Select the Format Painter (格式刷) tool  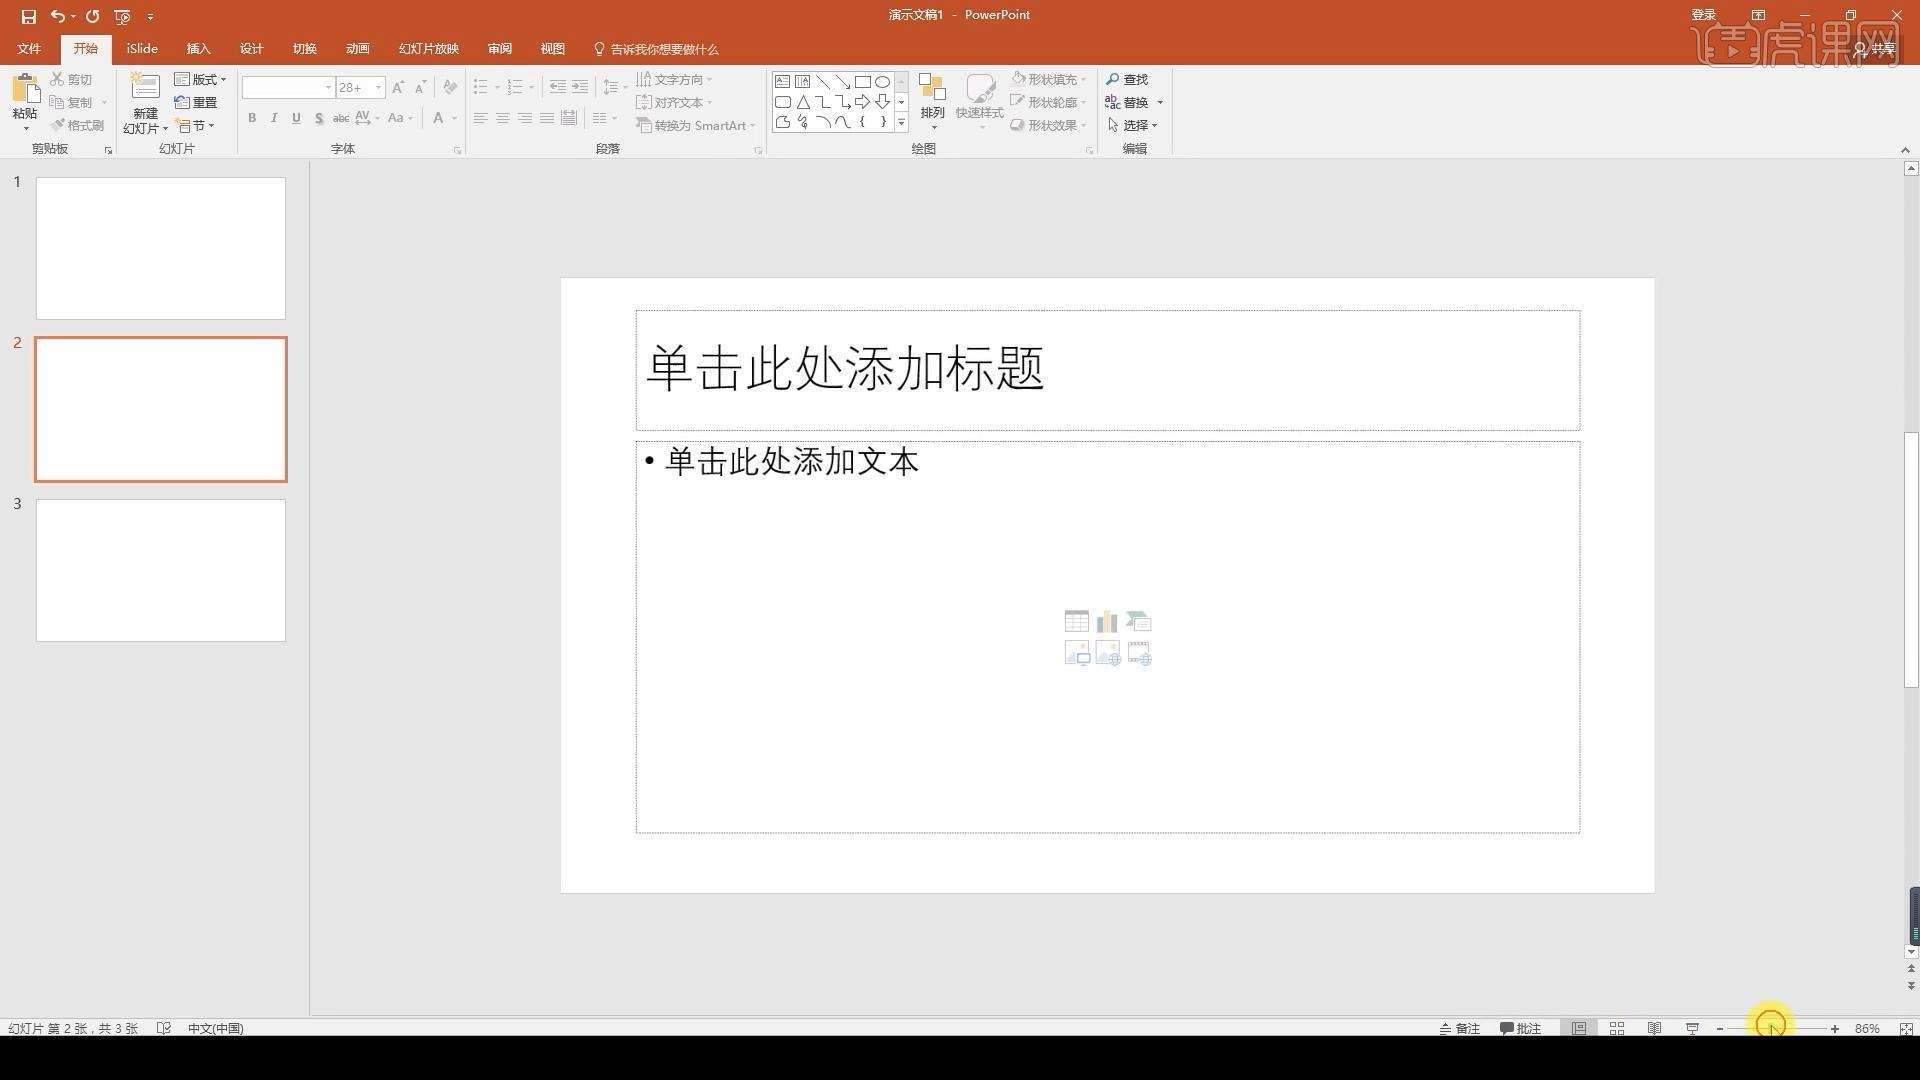point(78,124)
